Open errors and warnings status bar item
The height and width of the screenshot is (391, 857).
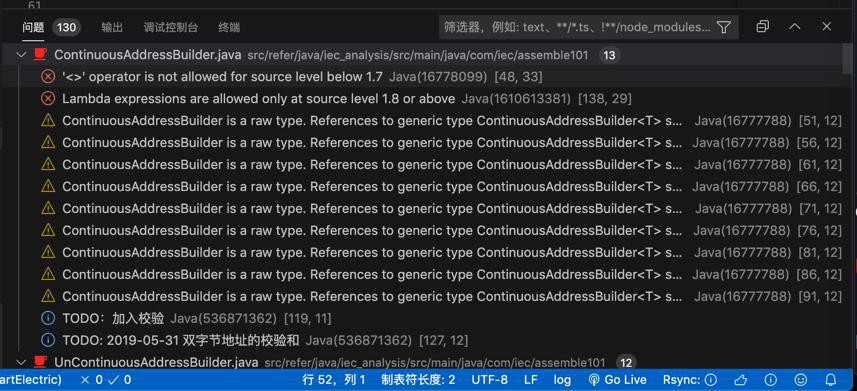pyautogui.click(x=105, y=380)
